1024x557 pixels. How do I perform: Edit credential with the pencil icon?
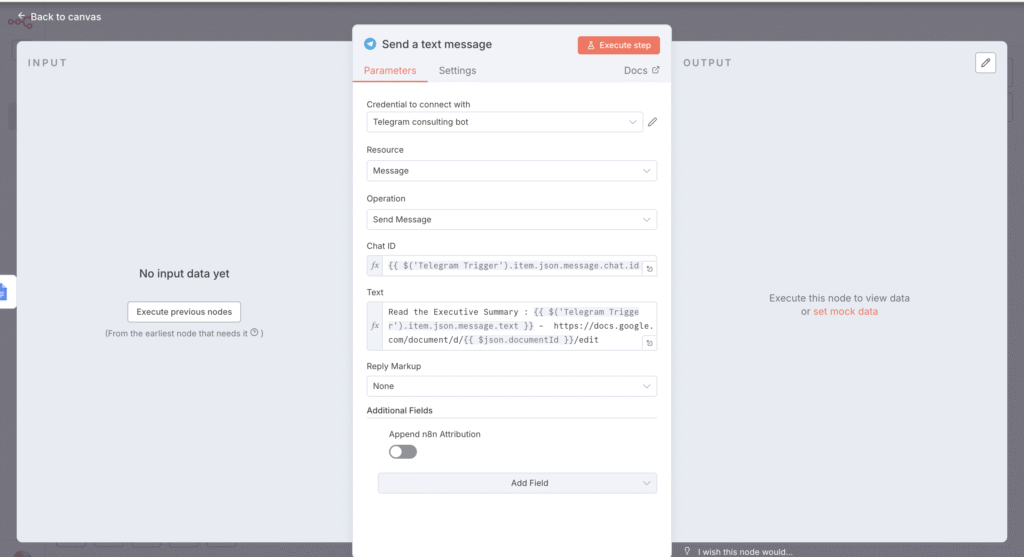click(x=652, y=122)
